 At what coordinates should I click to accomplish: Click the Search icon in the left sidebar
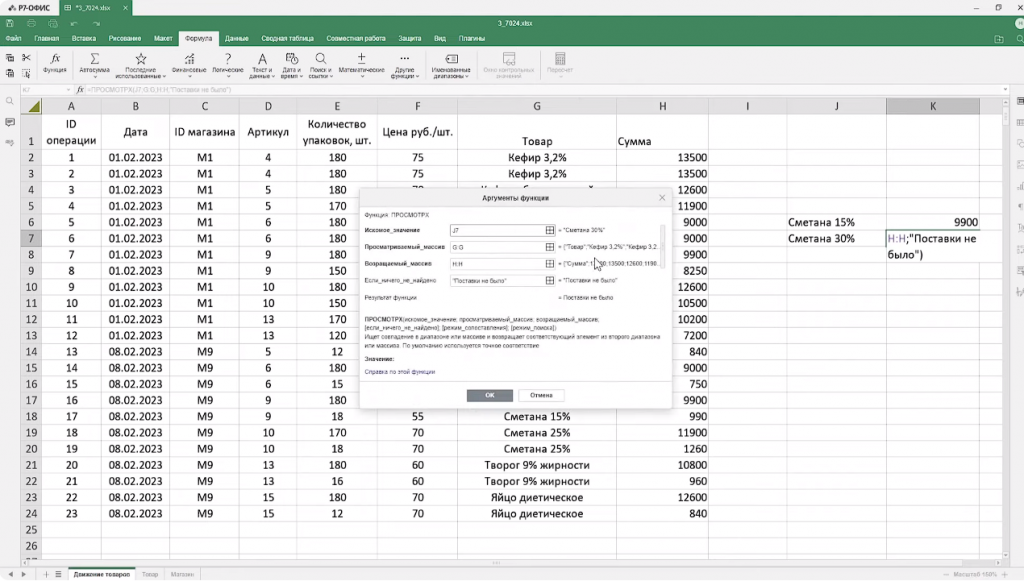coord(10,101)
